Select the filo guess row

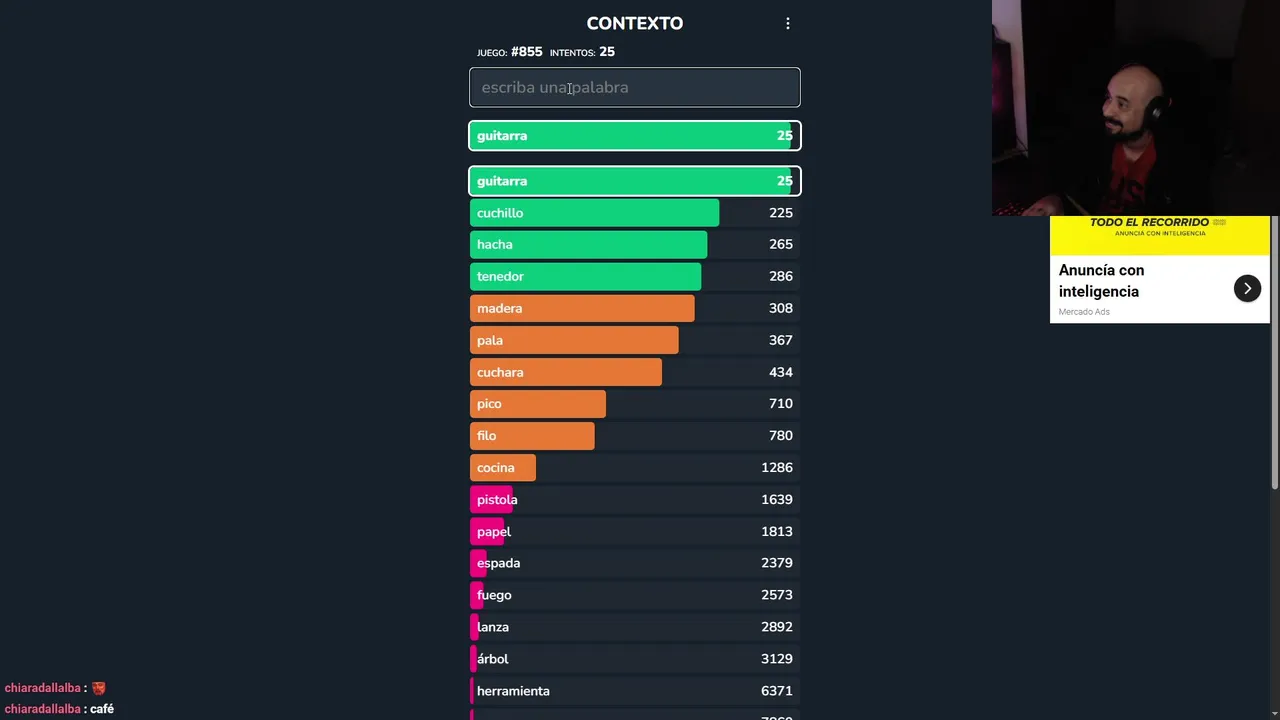click(x=635, y=436)
